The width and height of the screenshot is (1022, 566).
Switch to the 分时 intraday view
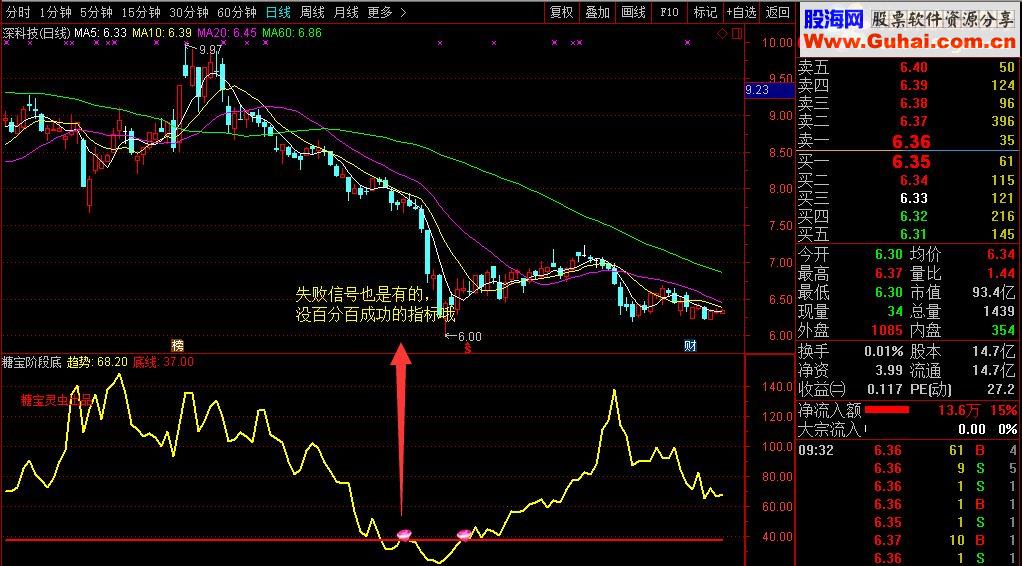[x=18, y=12]
